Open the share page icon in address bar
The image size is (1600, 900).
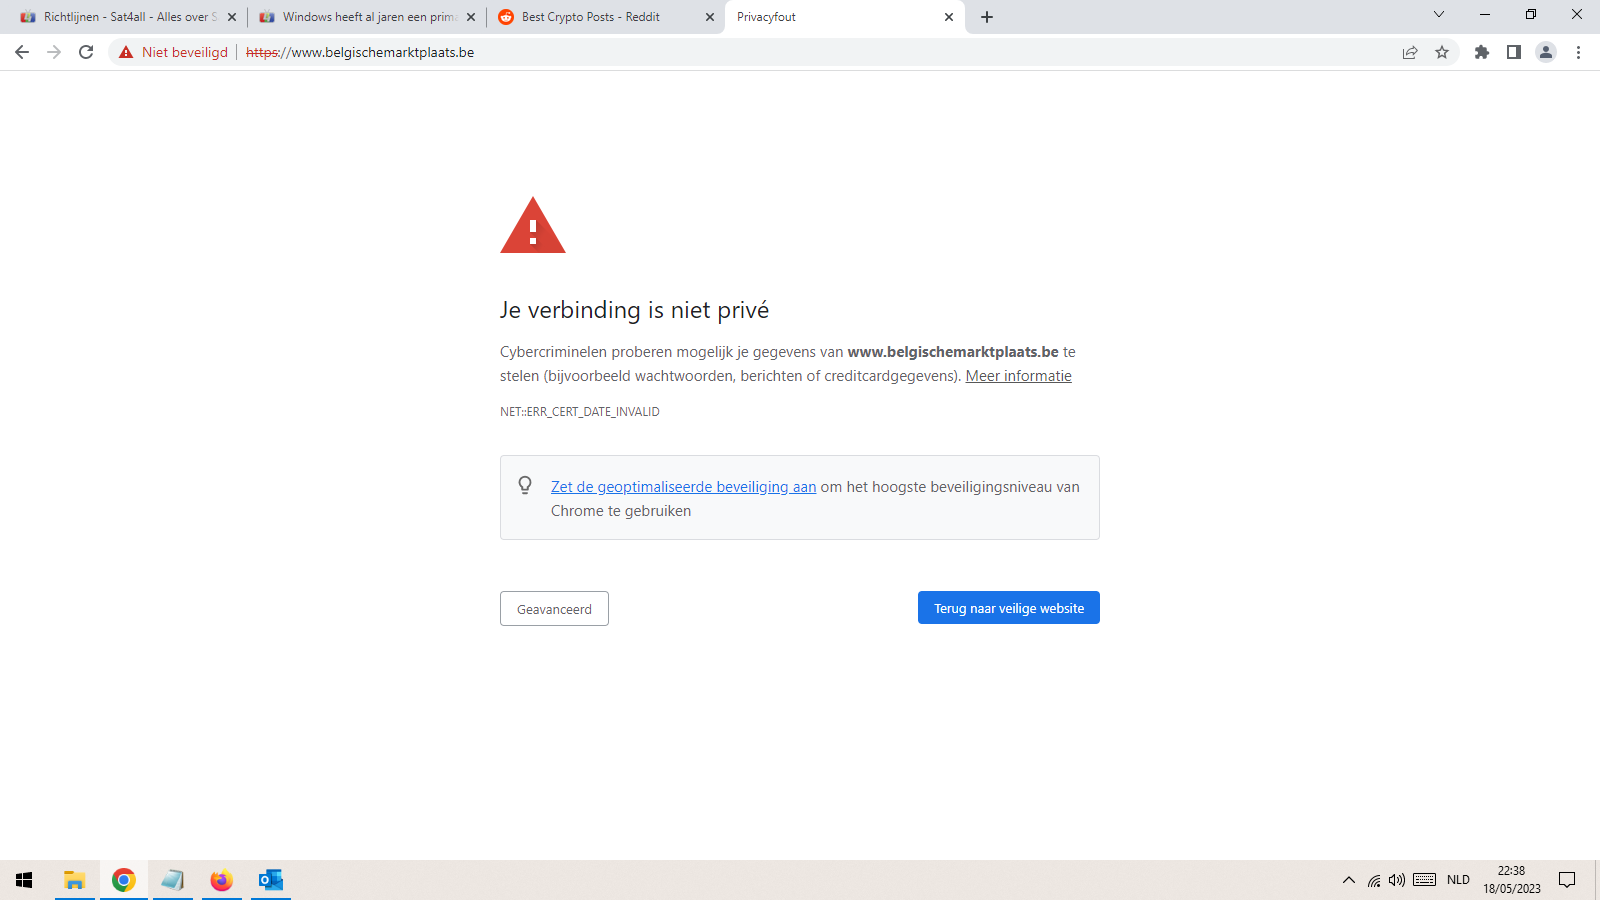coord(1410,52)
